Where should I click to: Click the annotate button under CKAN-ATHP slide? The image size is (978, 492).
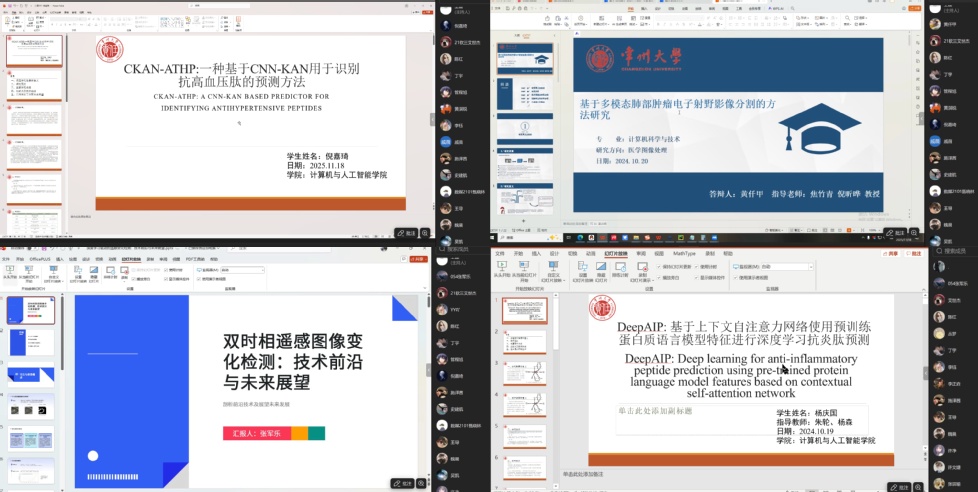tap(404, 232)
